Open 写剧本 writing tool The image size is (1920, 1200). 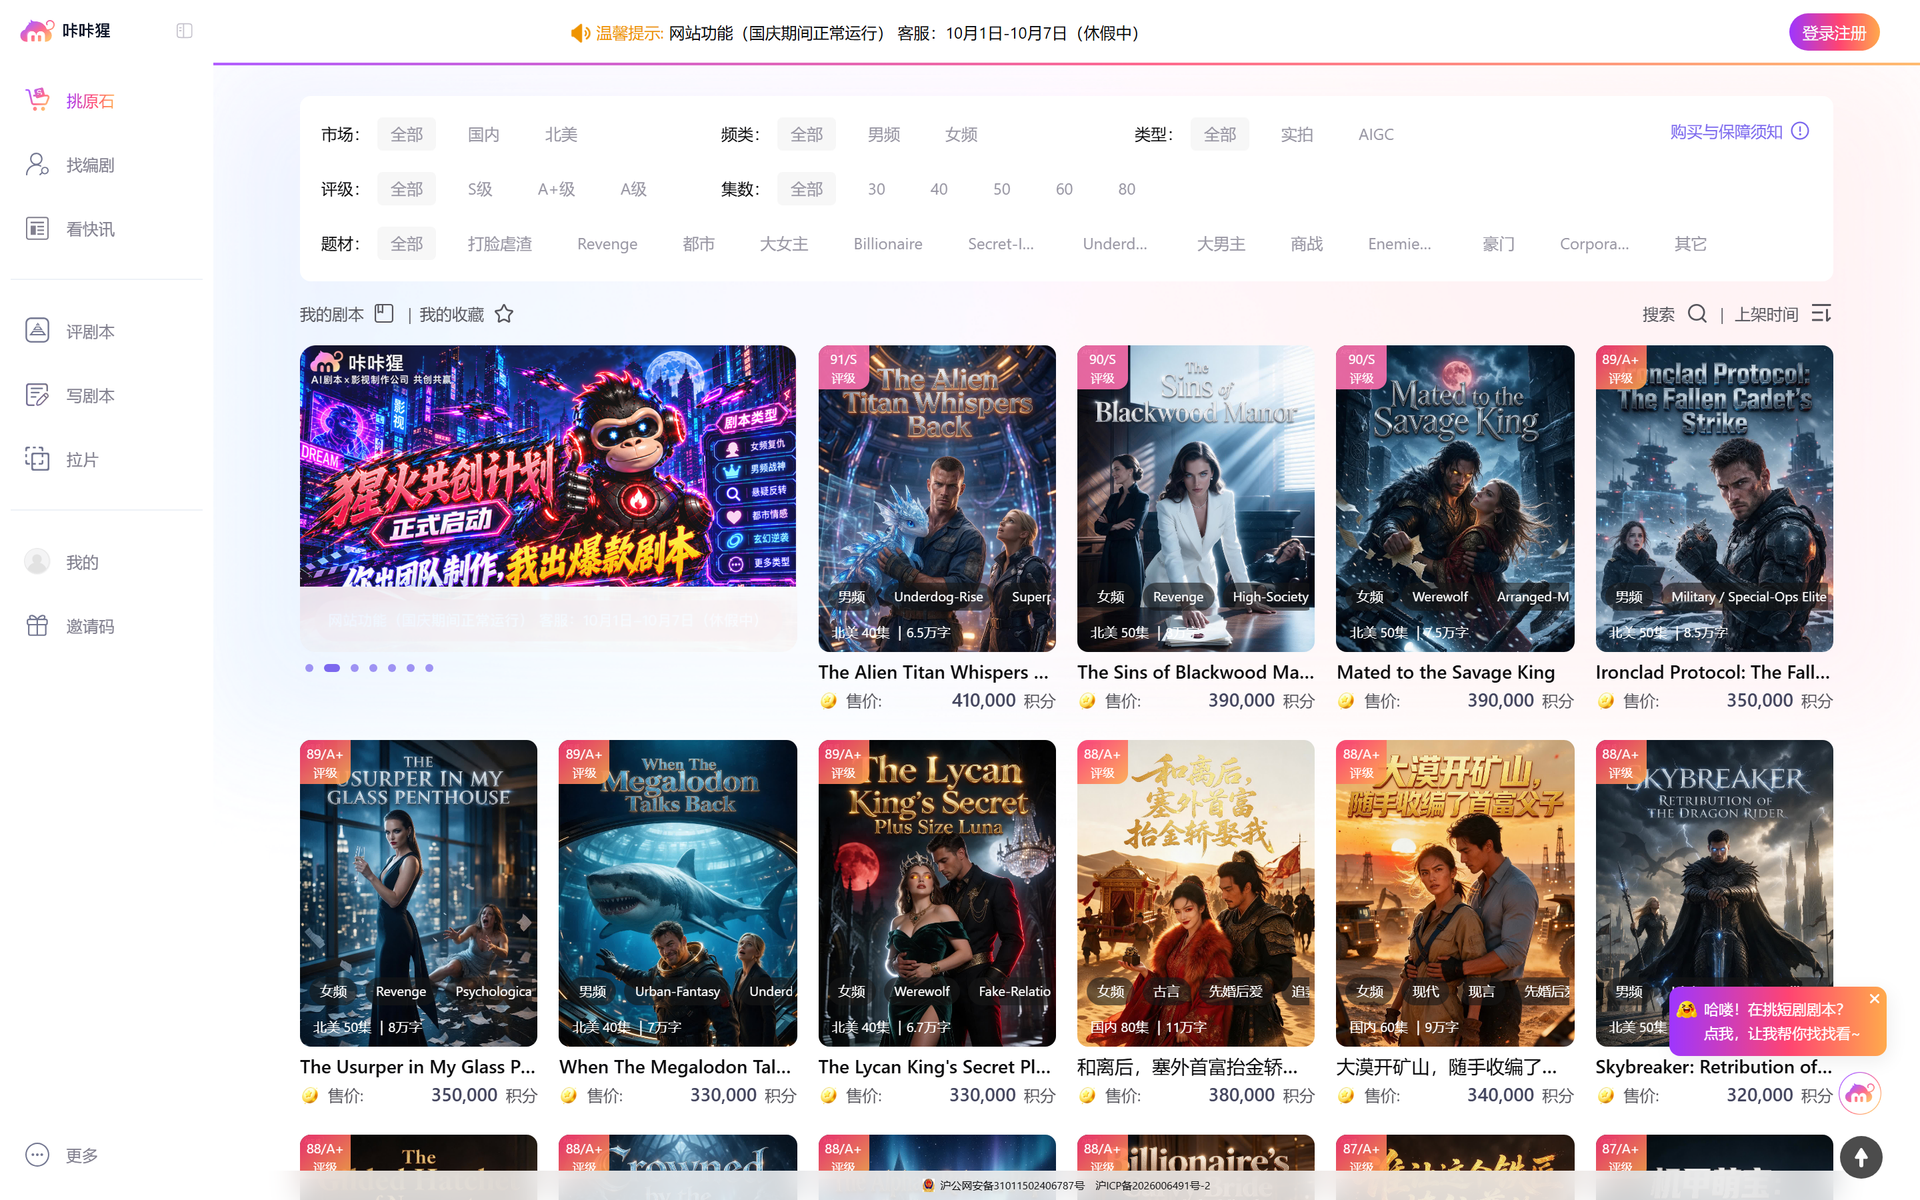(71, 395)
